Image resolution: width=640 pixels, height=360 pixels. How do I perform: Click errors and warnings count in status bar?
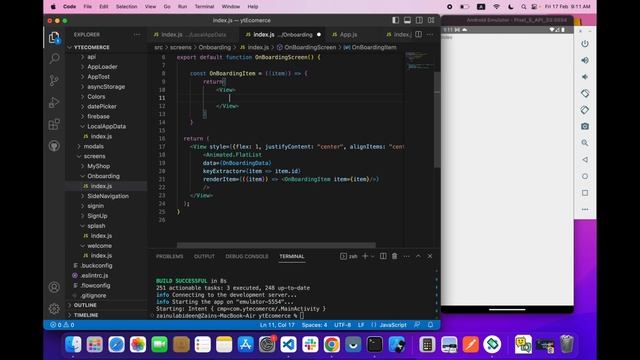(x=62, y=325)
